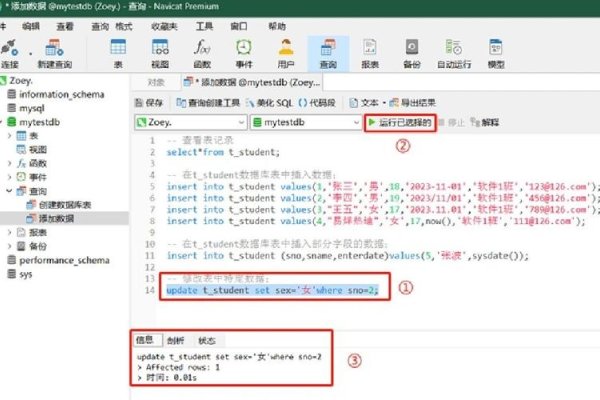Image resolution: width=600 pixels, height=400 pixels.
Task: Expand the Backup (备份) tree node
Action: (x=10, y=246)
